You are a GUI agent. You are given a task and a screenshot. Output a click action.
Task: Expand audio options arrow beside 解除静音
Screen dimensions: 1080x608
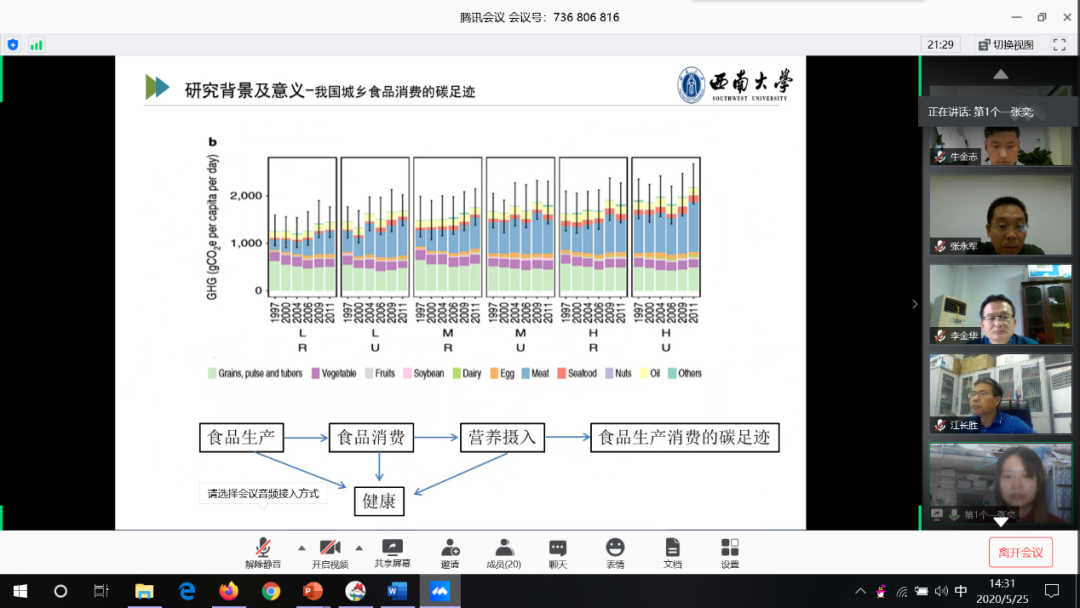[301, 547]
